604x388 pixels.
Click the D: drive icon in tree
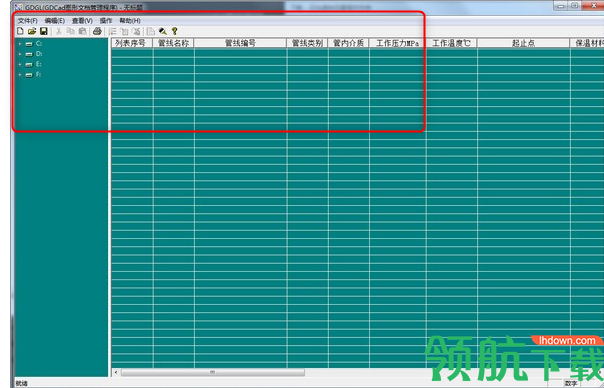29,54
